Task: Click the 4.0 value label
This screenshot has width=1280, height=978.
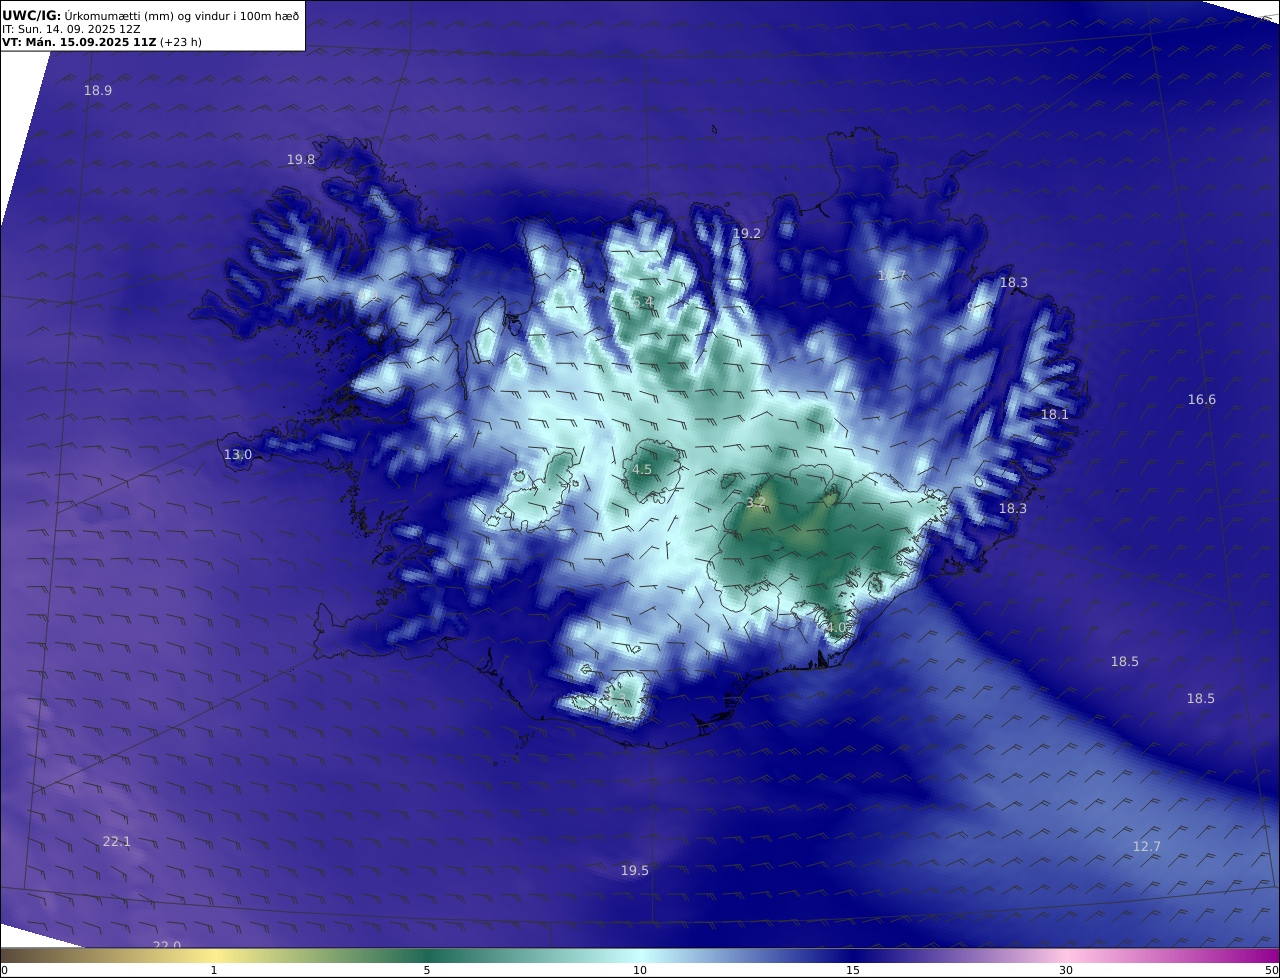Action: pyautogui.click(x=836, y=627)
